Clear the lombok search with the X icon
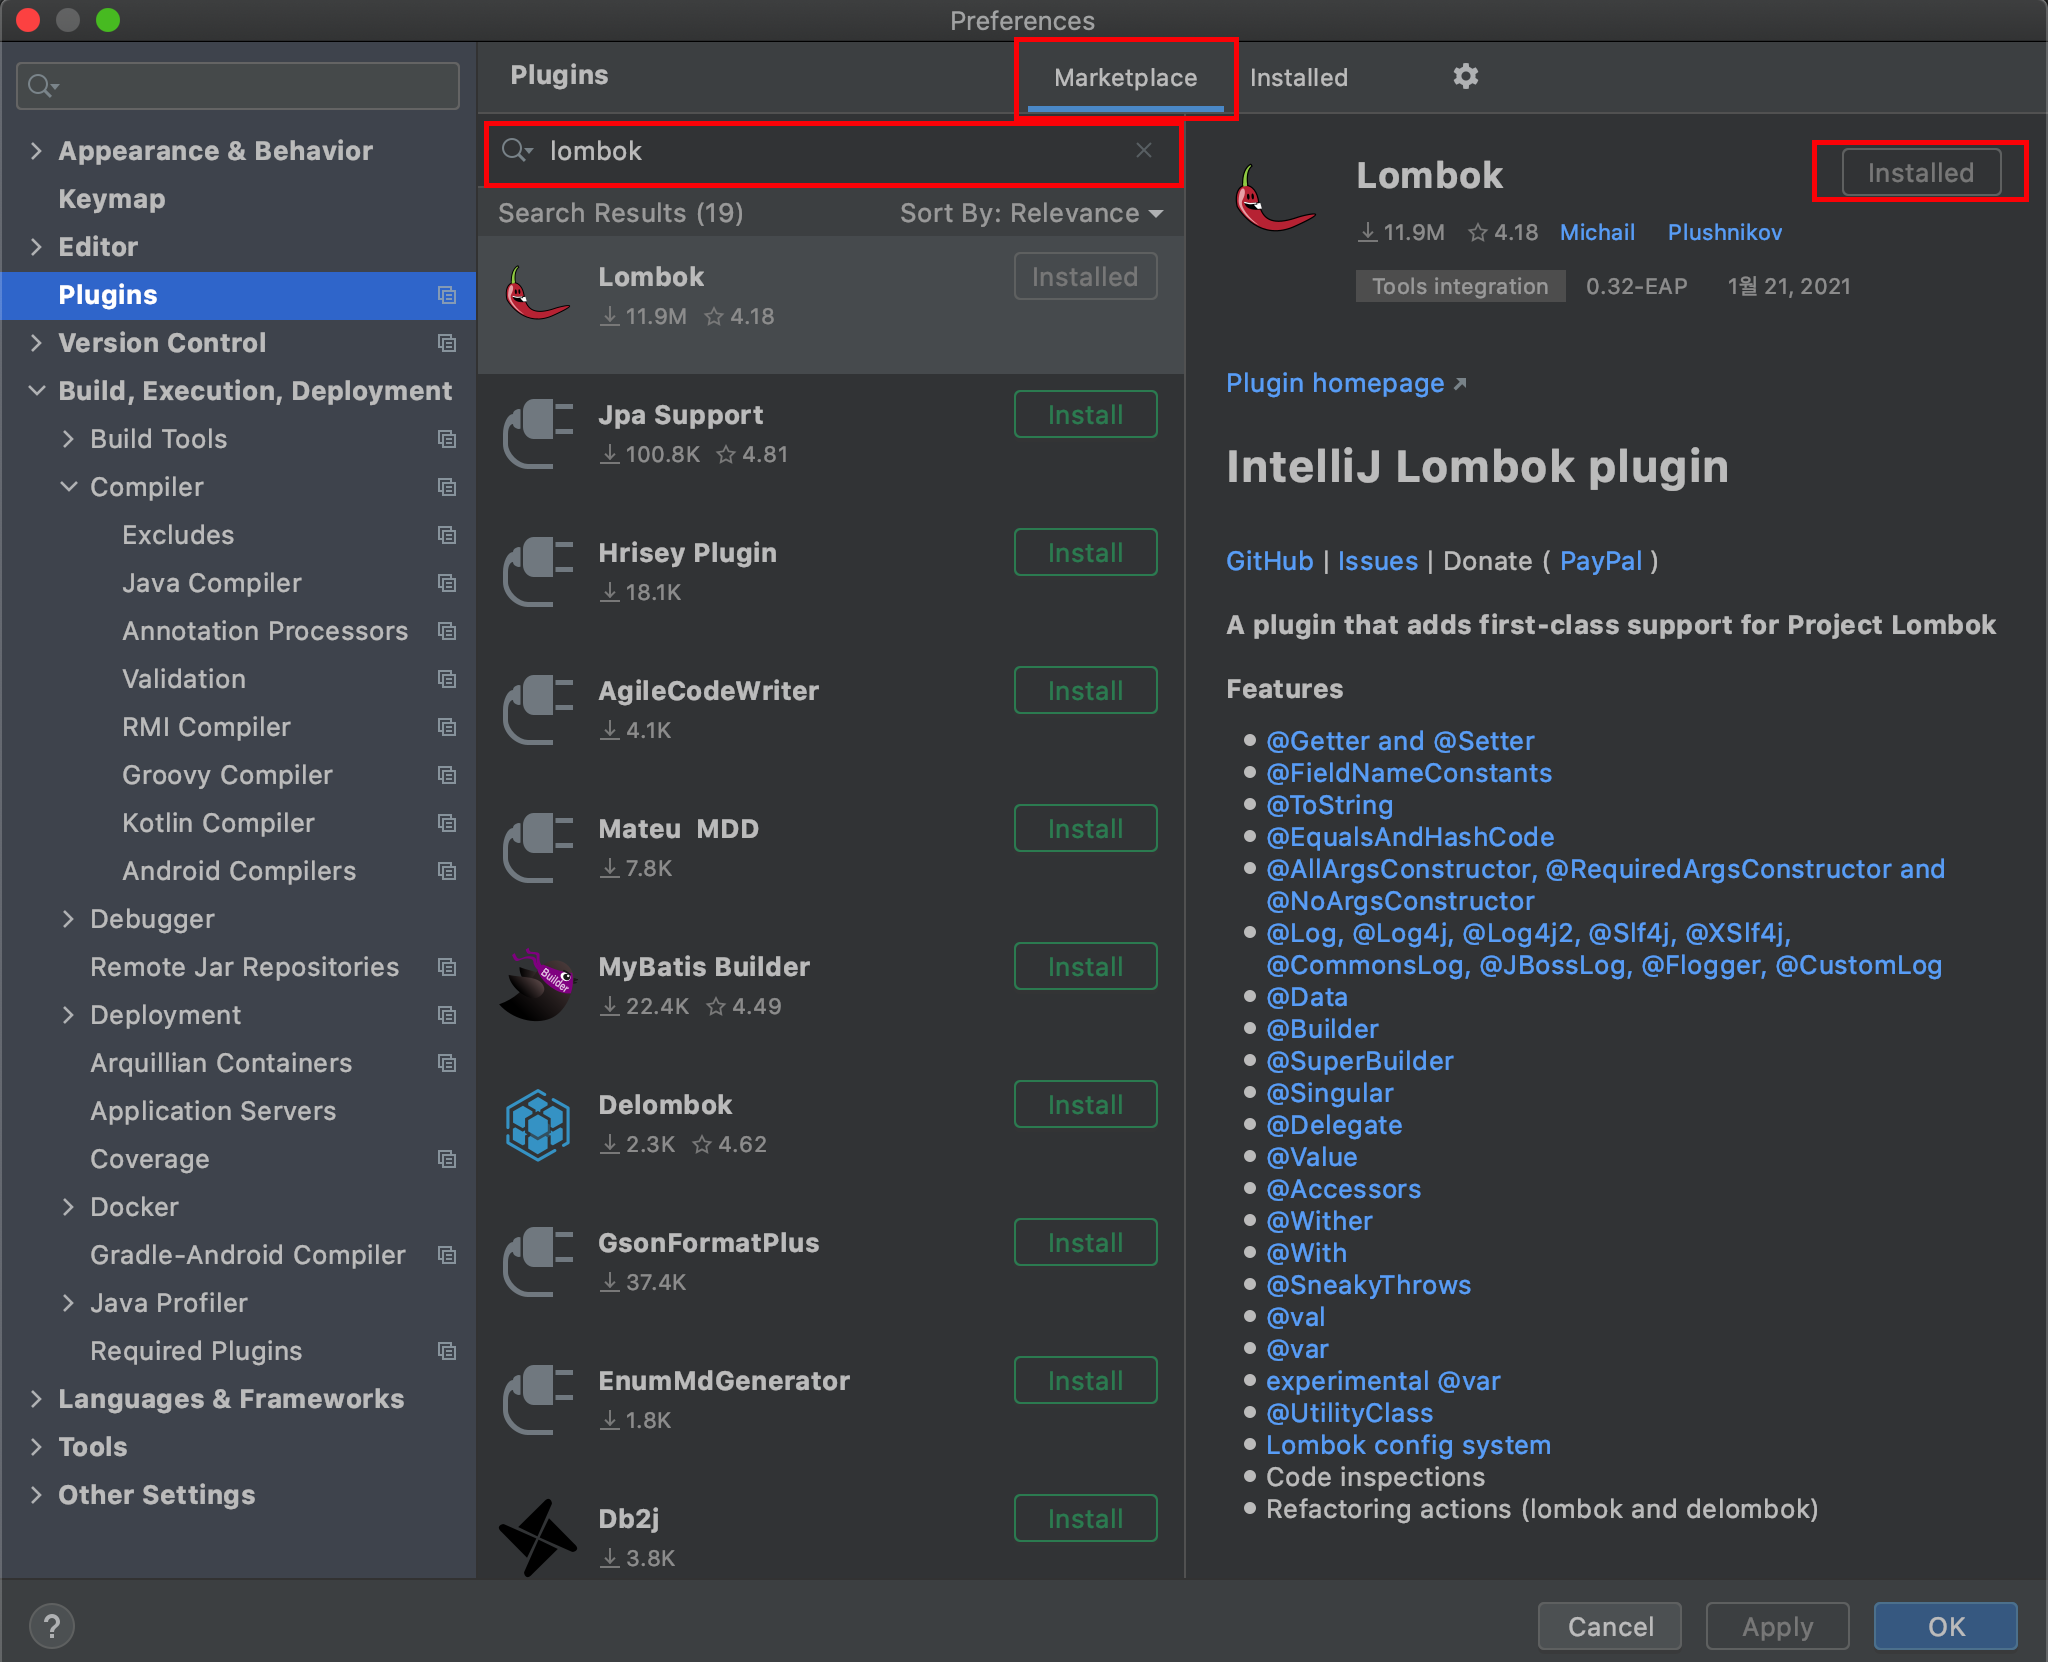2048x1662 pixels. [1144, 150]
